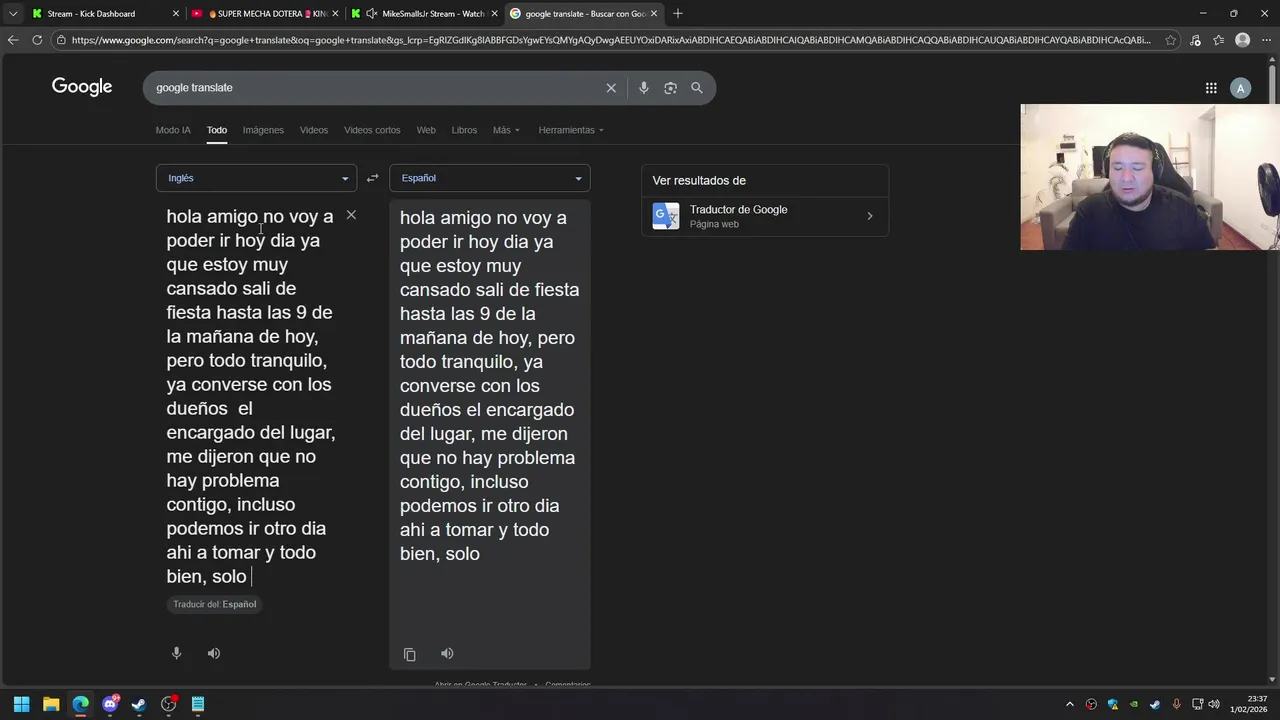Open the Inglés source language dropdown
This screenshot has width=1280, height=720.
(x=256, y=178)
